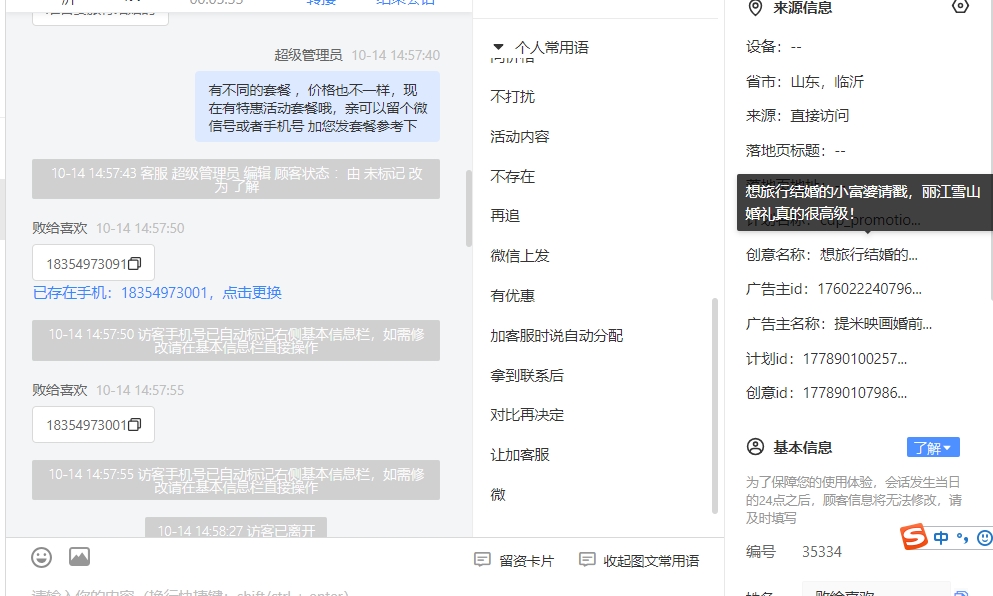This screenshot has height=596, width=993.
Task: Click the 创意id row
Action: tap(826, 393)
